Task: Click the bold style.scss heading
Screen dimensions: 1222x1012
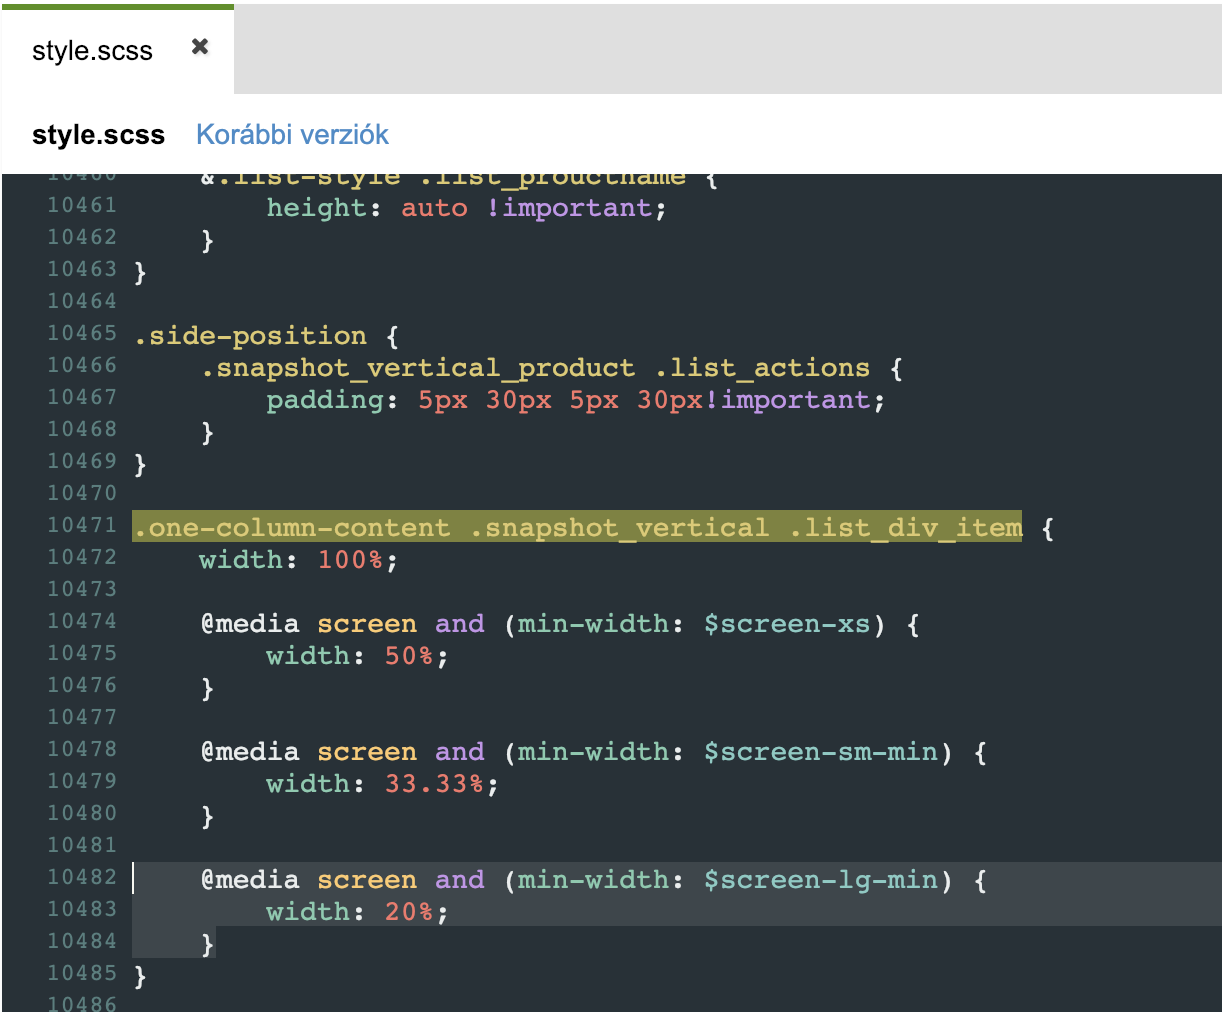Action: click(98, 135)
